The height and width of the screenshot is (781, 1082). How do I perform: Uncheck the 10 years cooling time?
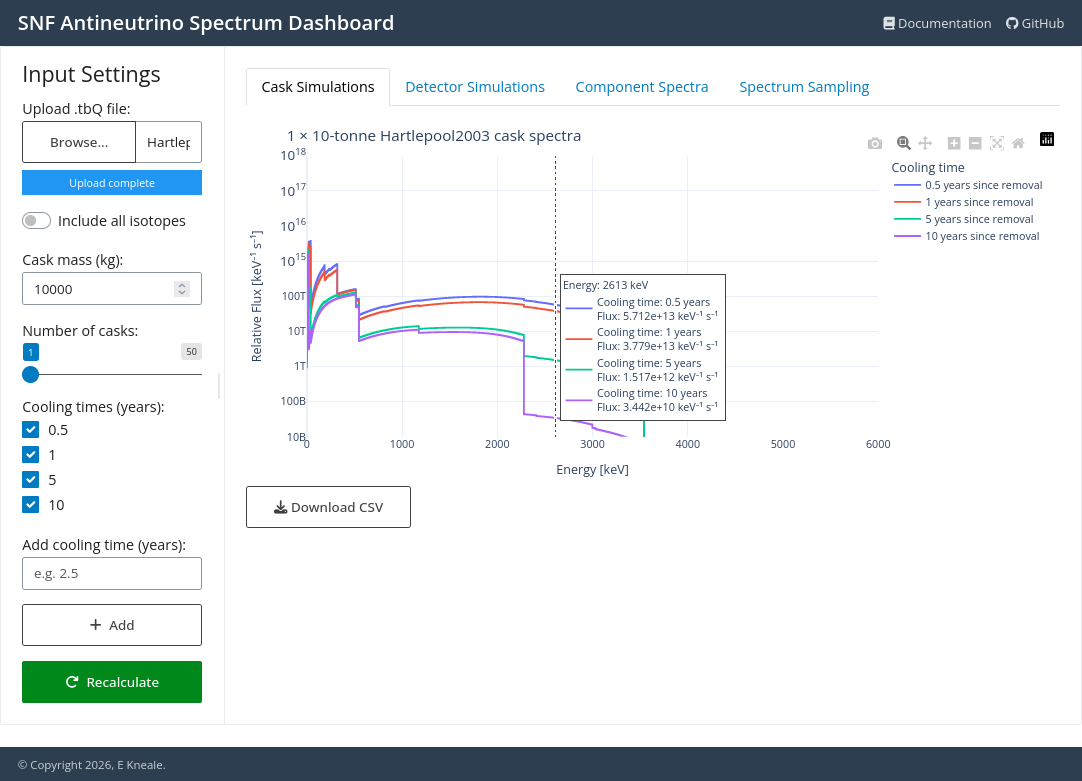(30, 504)
